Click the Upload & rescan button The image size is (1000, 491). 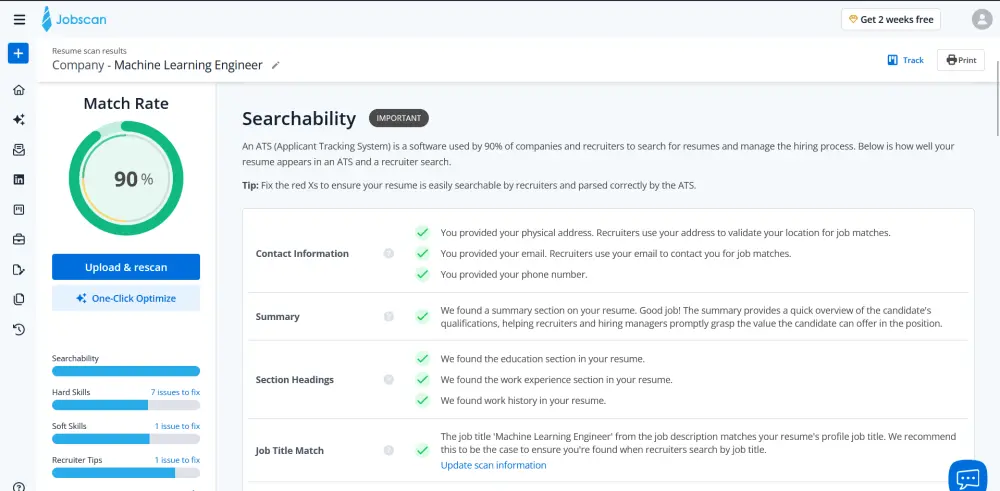(x=126, y=267)
